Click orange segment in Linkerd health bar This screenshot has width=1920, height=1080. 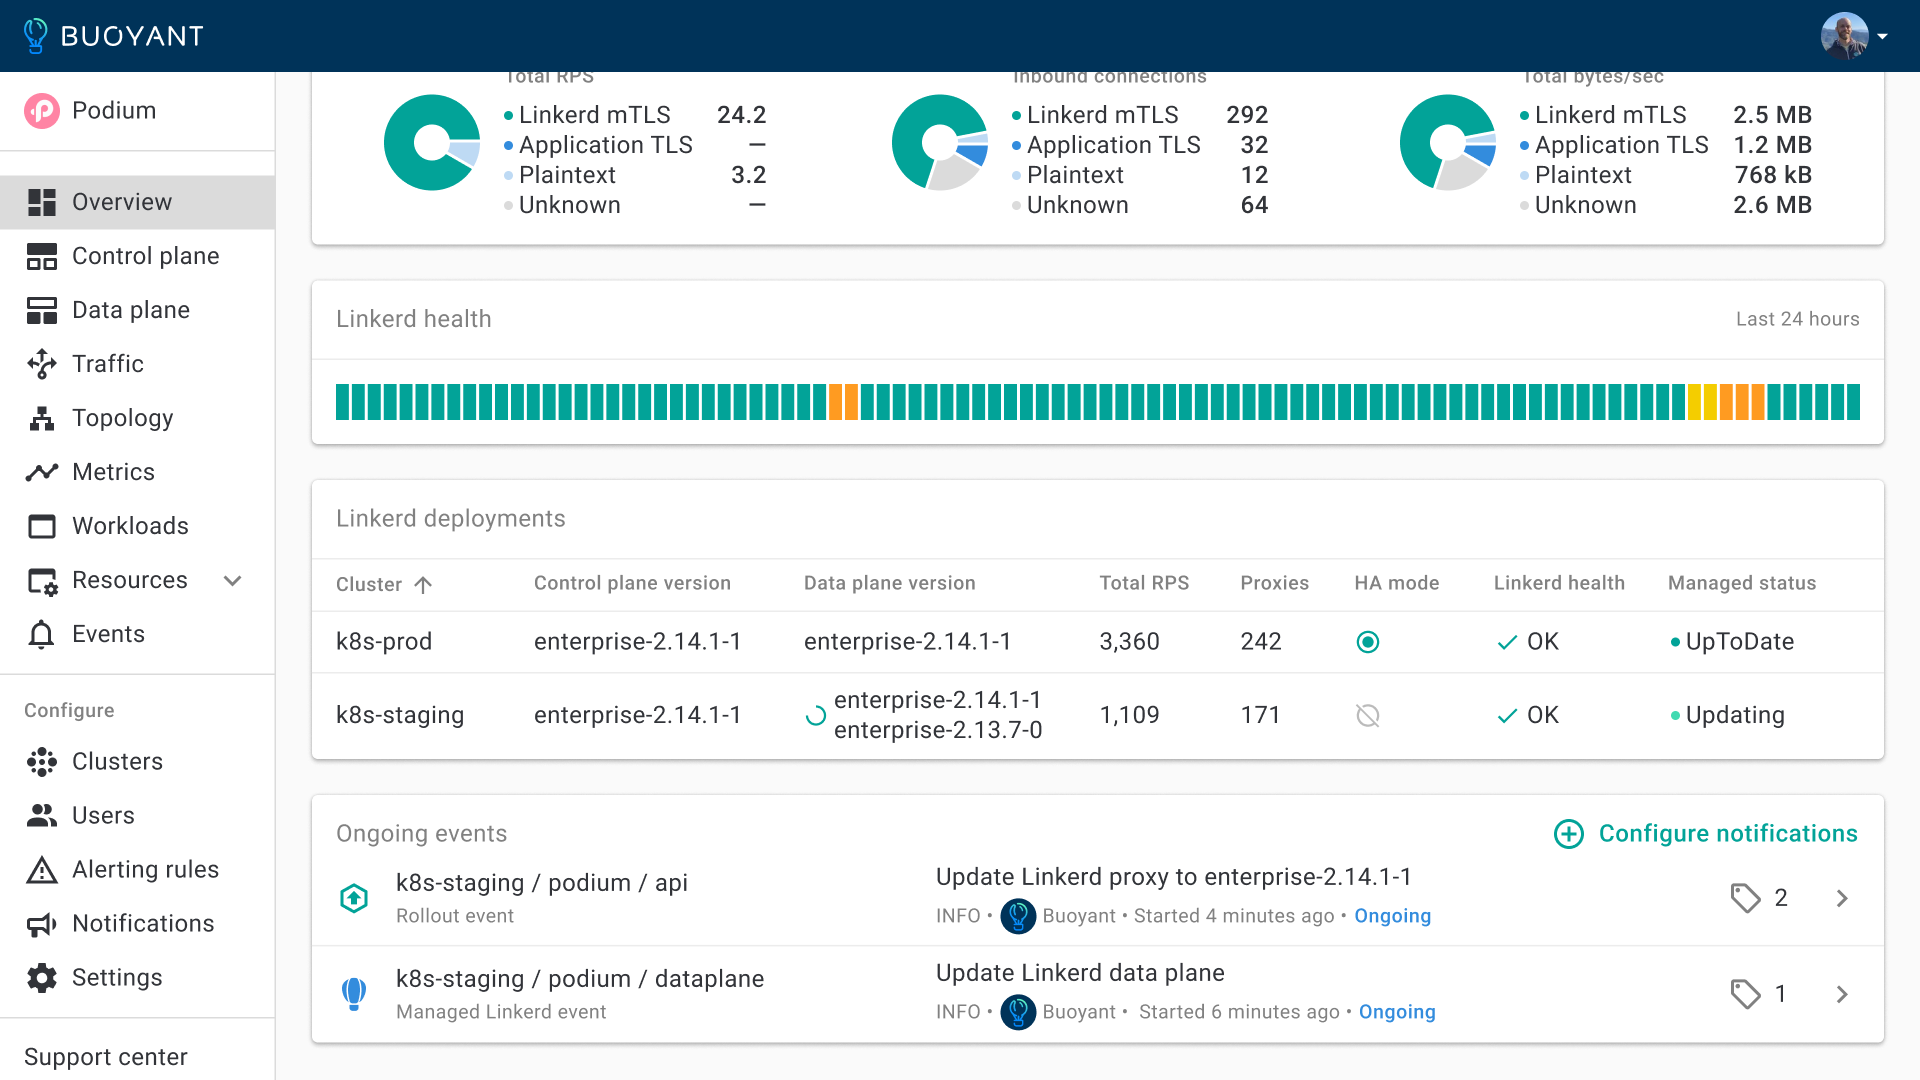[x=836, y=402]
